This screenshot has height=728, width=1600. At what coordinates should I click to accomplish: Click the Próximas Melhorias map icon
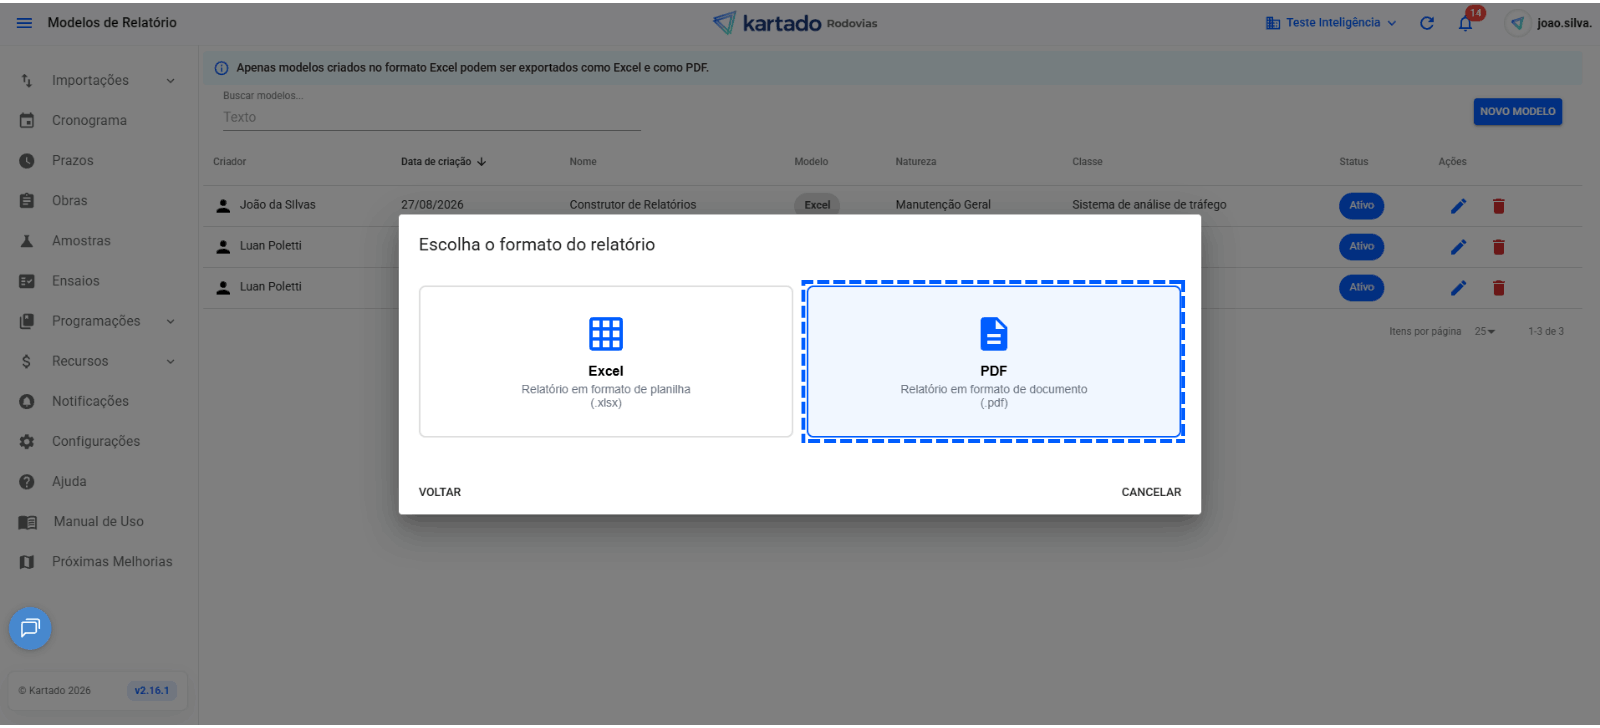click(x=27, y=562)
